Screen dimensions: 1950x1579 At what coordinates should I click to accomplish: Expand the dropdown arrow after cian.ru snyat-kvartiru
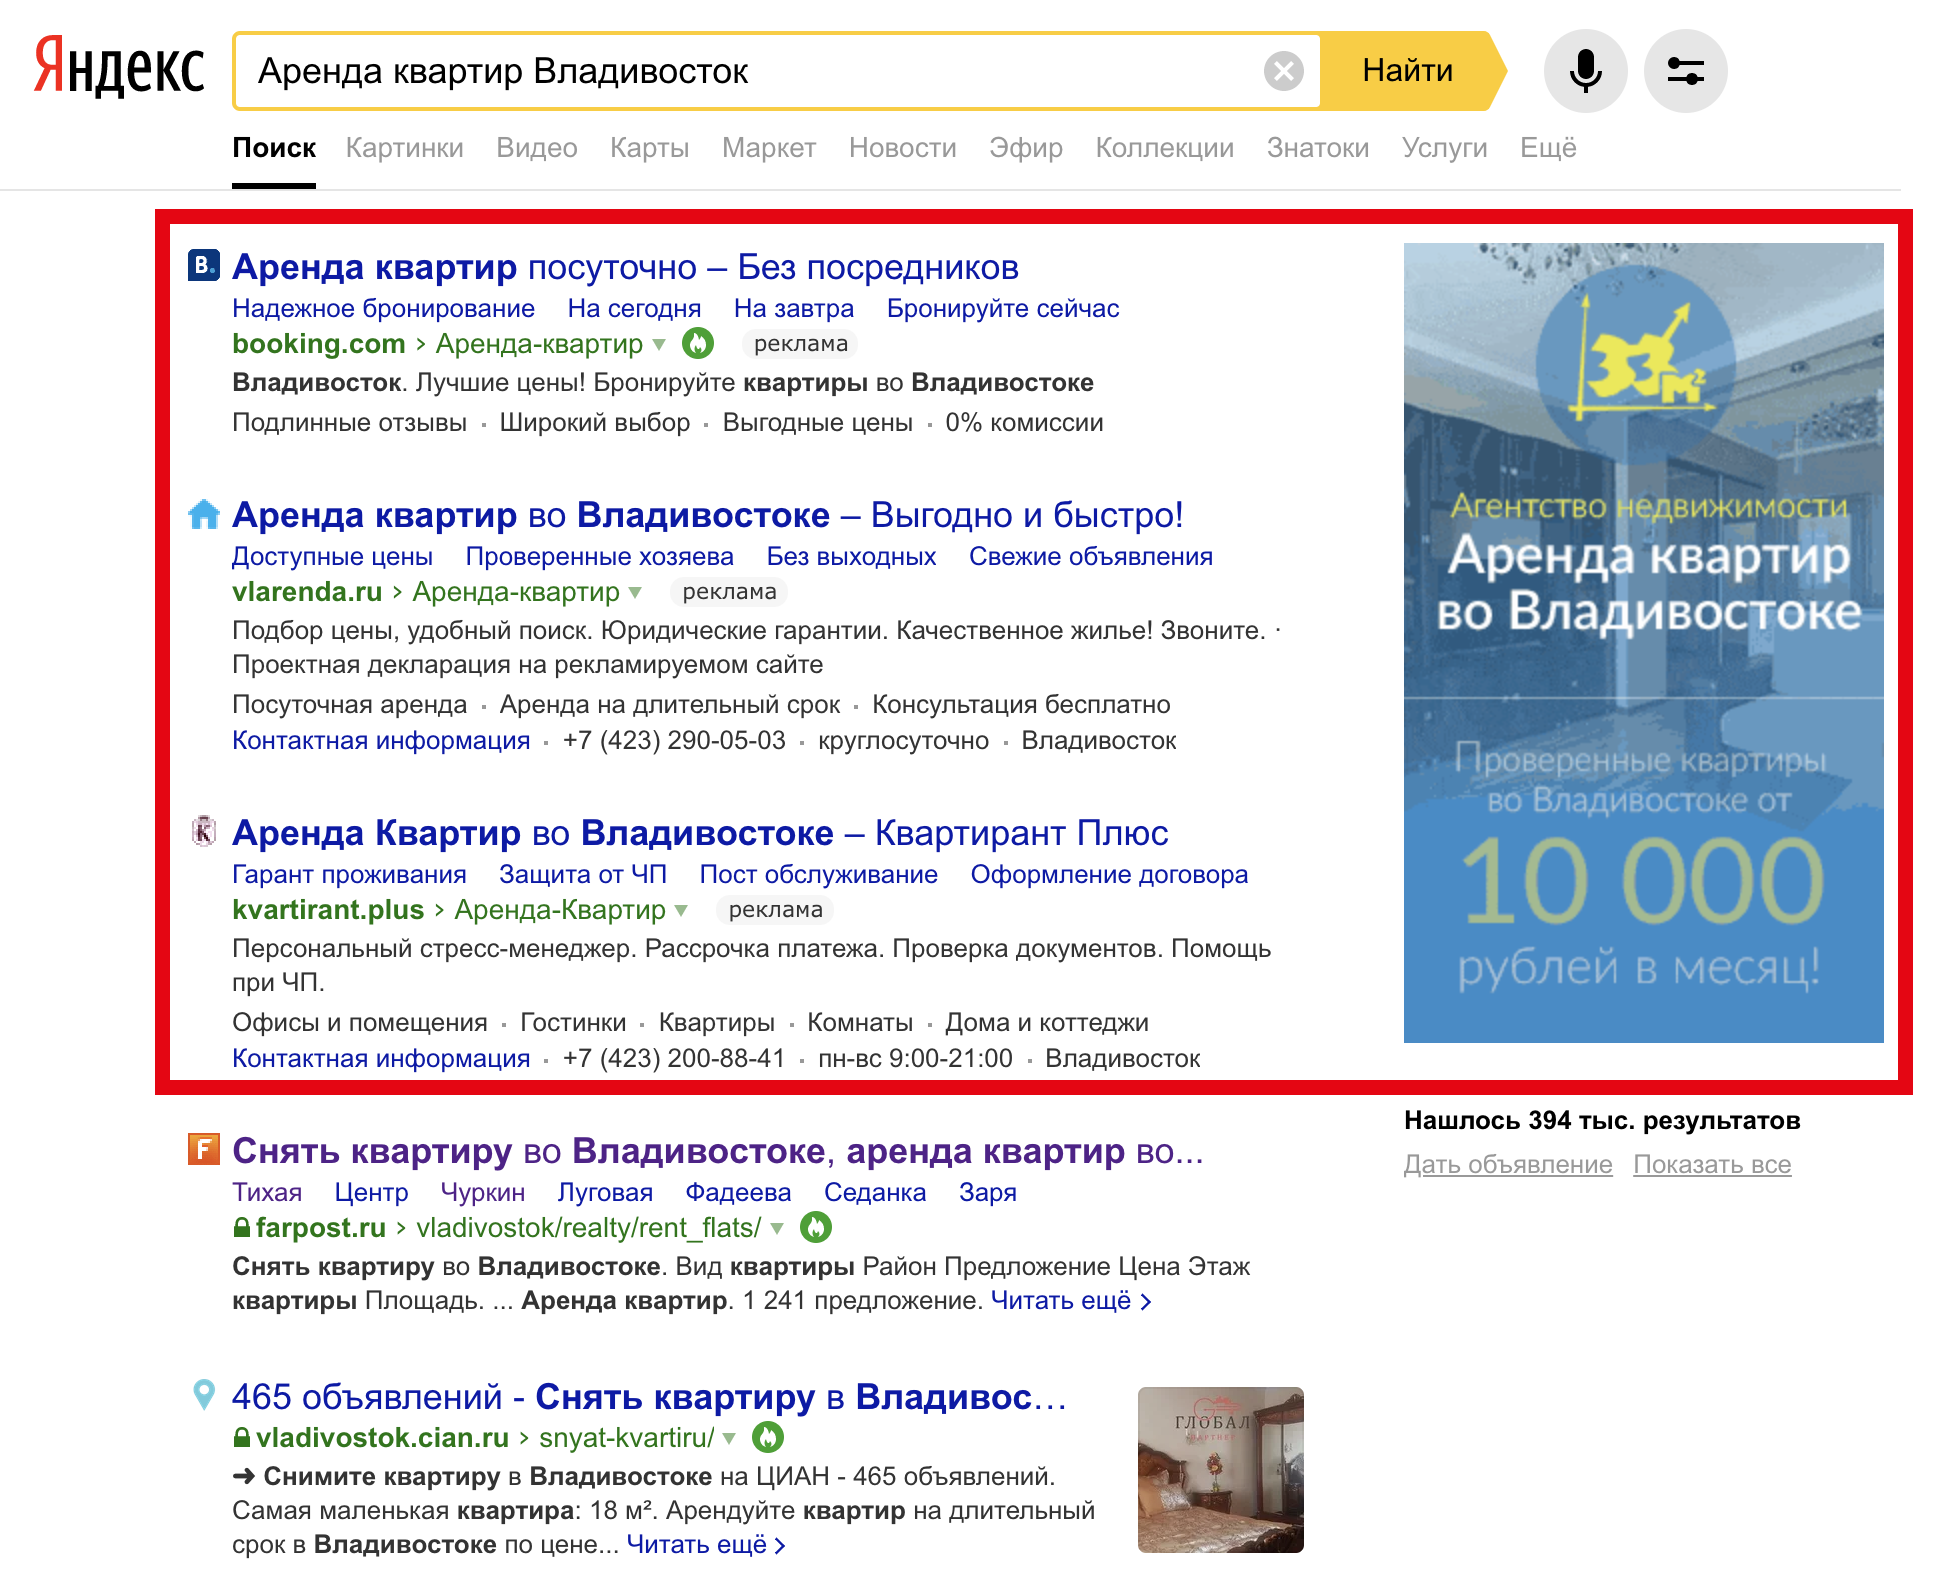pos(729,1438)
